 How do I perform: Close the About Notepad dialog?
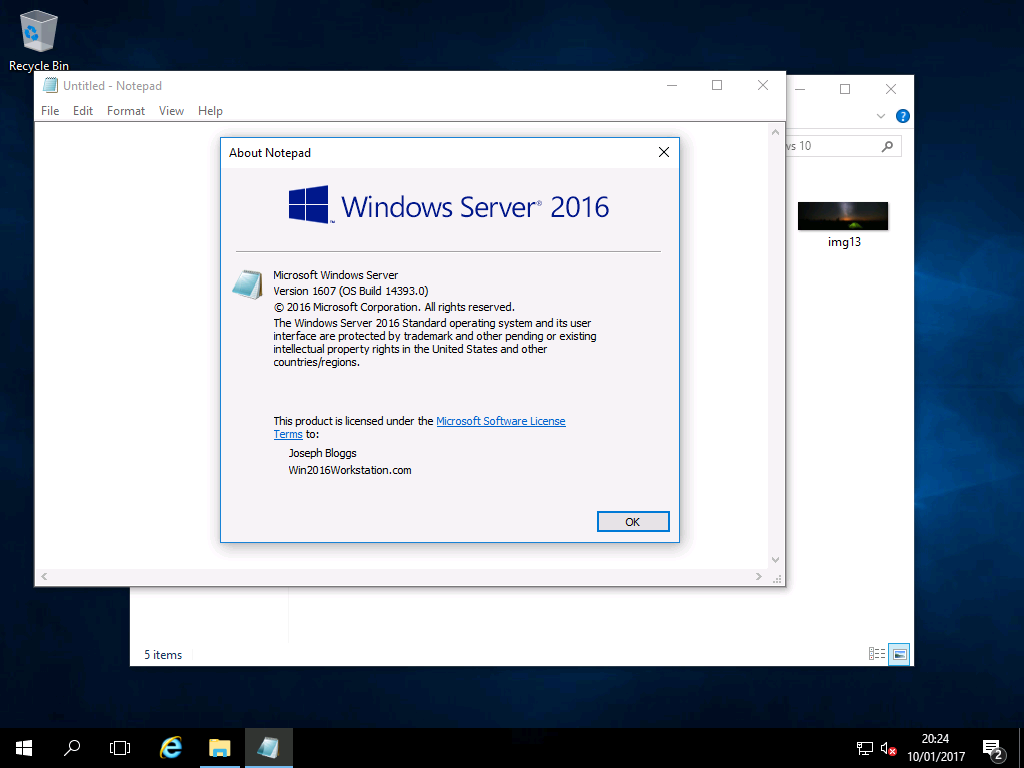pyautogui.click(x=664, y=152)
